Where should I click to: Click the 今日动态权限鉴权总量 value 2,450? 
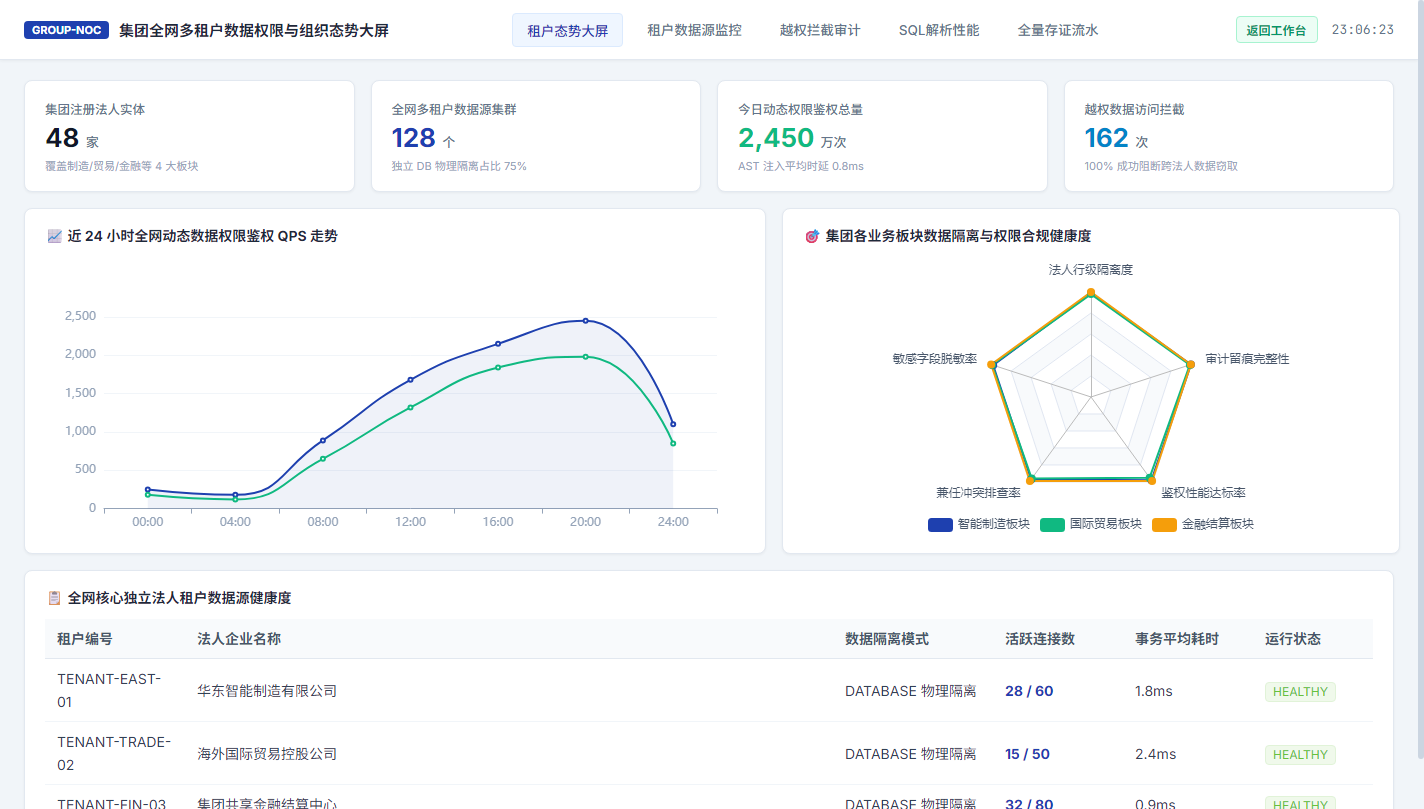[x=776, y=138]
